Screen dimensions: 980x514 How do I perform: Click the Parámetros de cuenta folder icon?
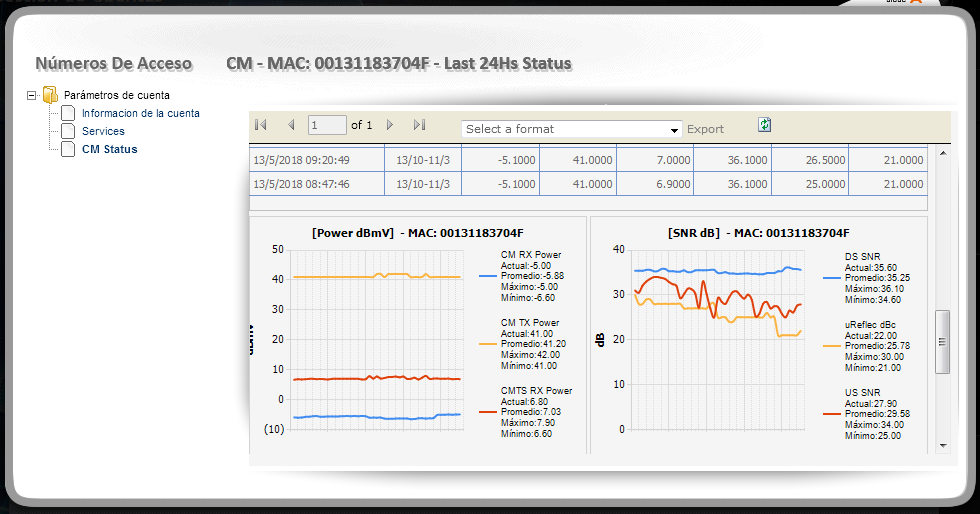click(x=50, y=95)
